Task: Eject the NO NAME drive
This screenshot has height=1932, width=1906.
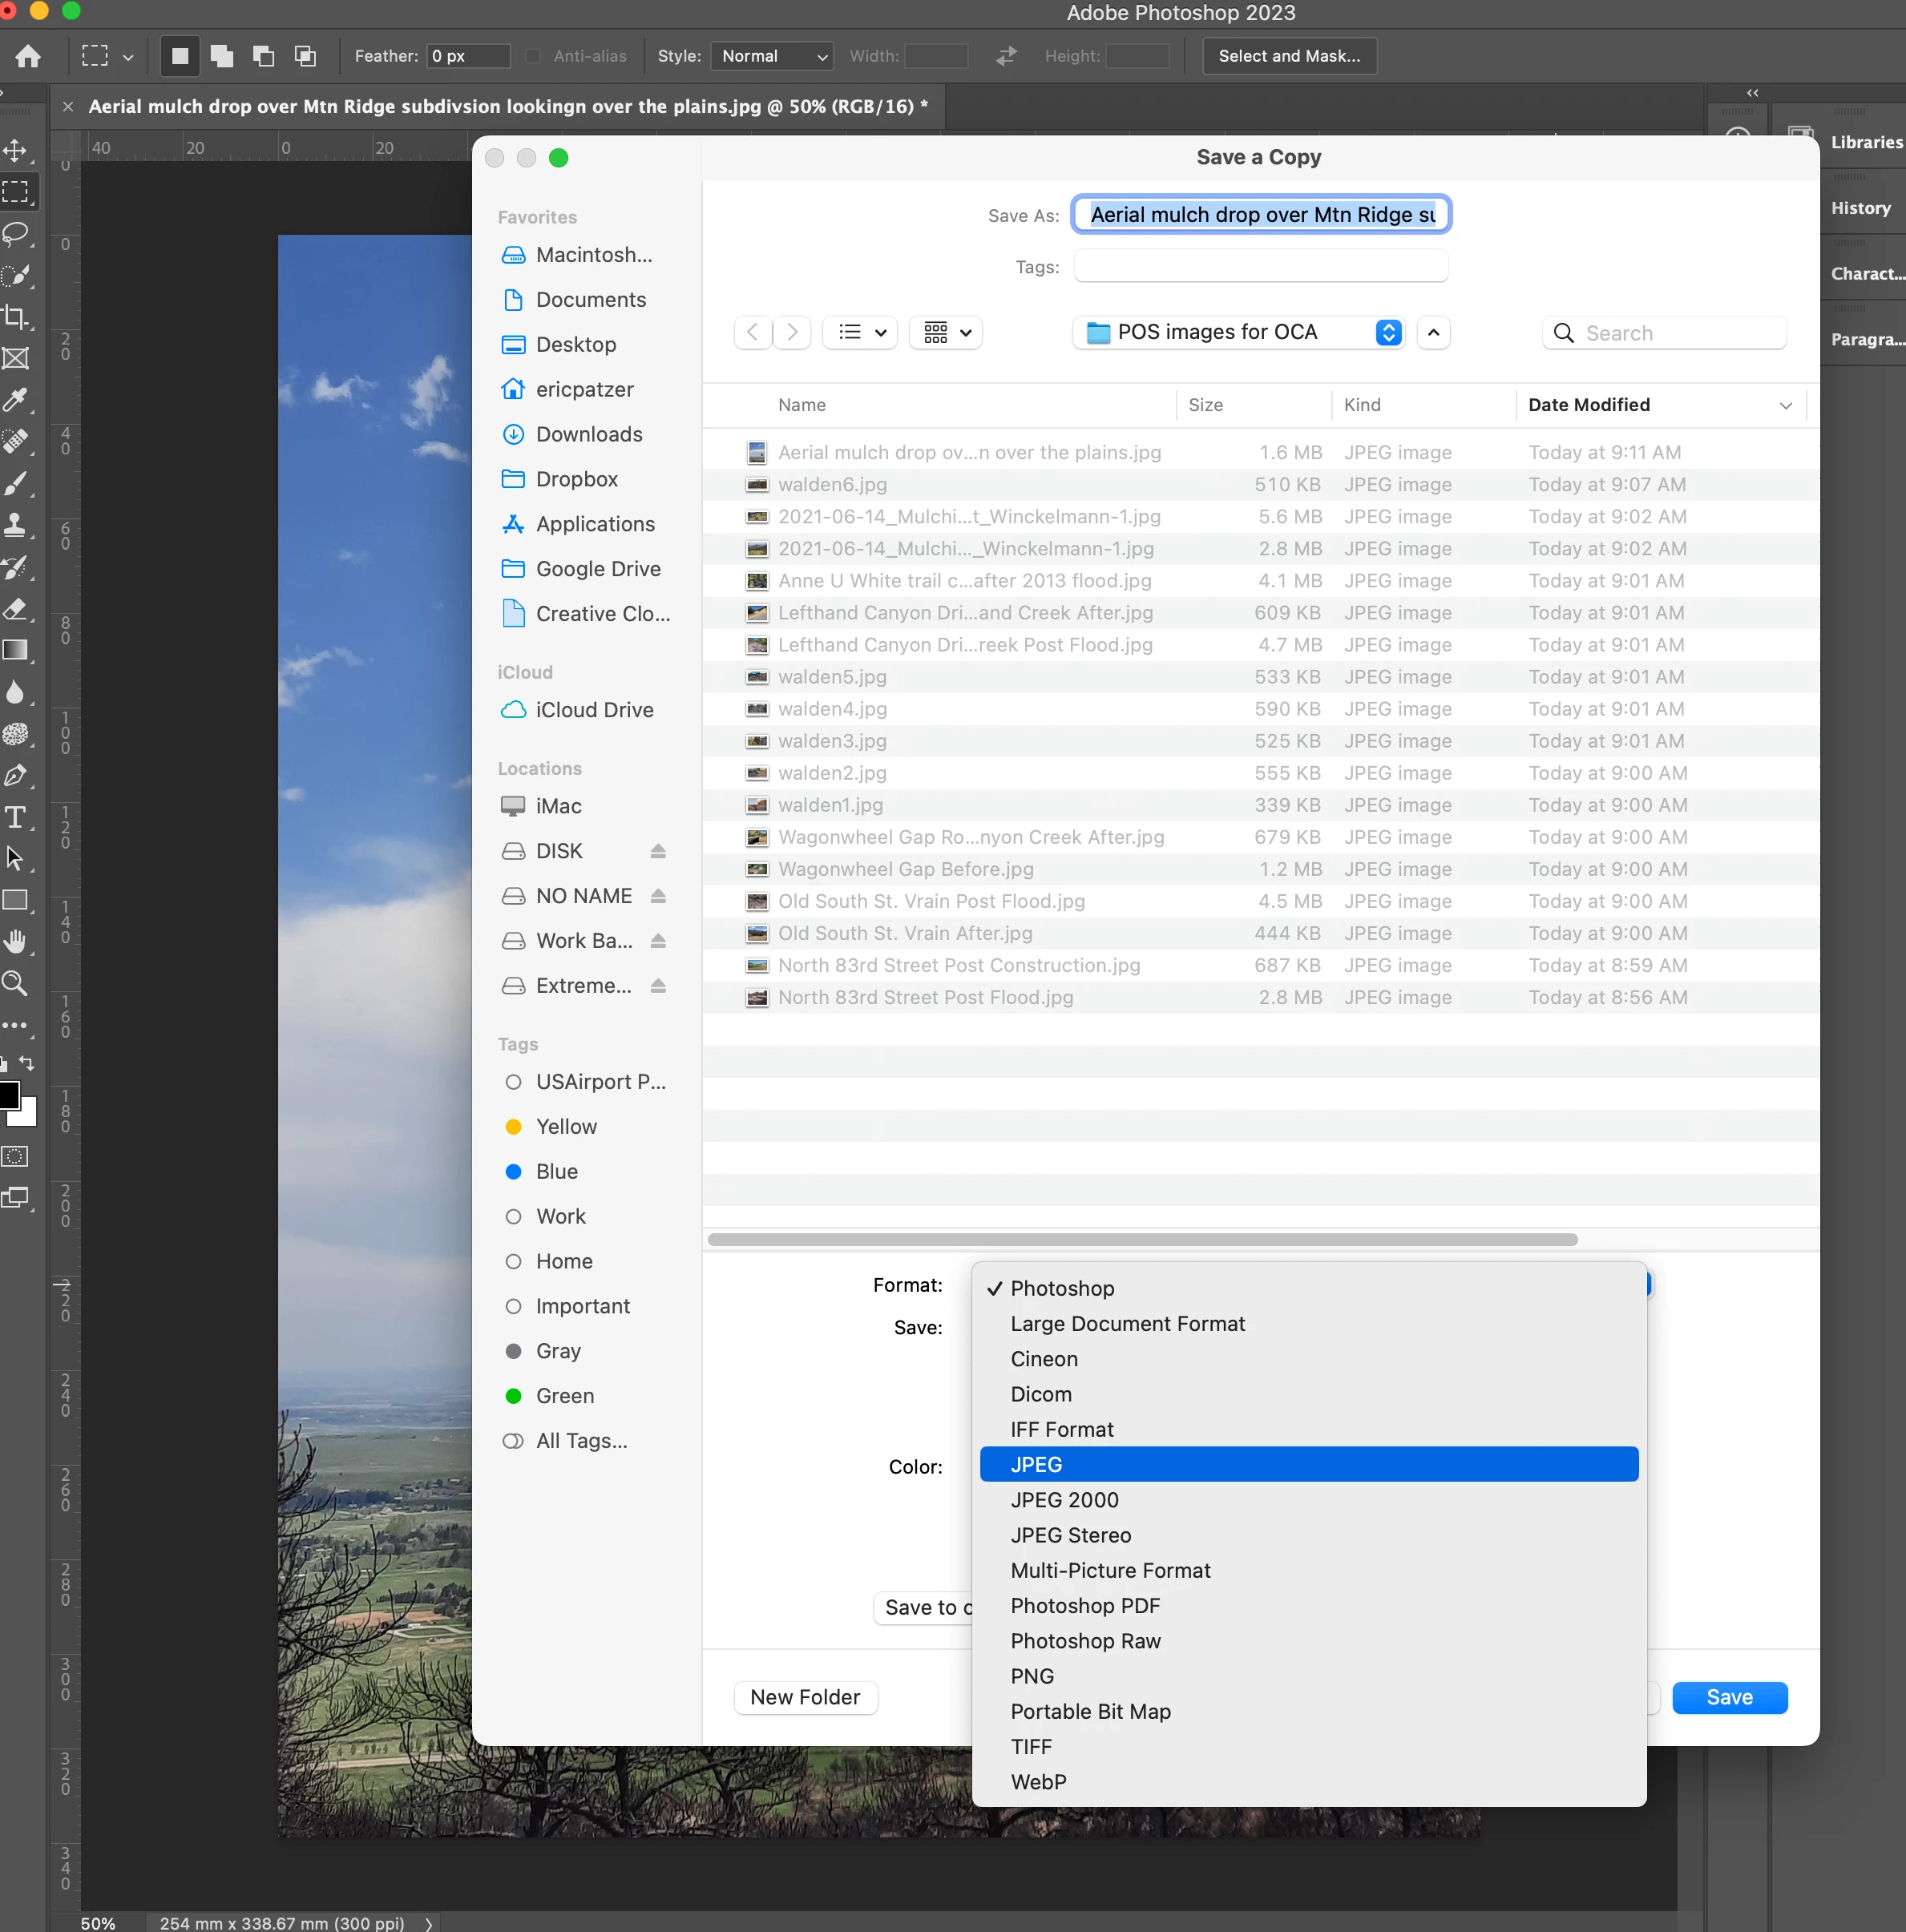Action: (x=658, y=896)
